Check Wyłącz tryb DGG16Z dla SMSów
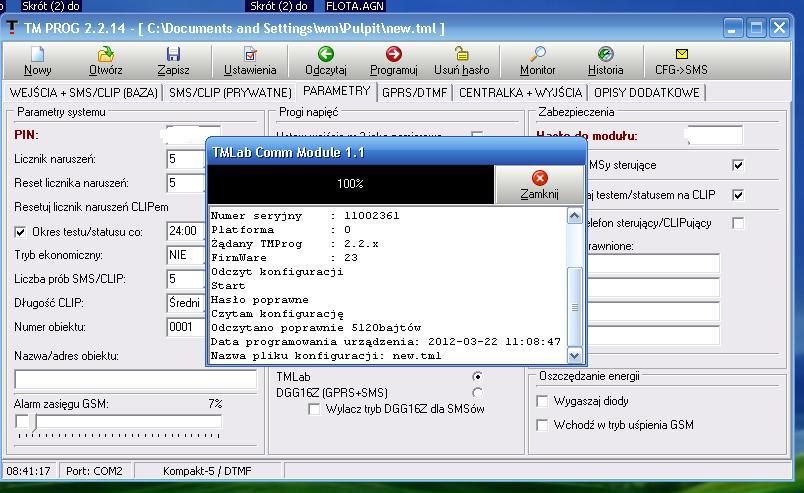The height and width of the screenshot is (493, 804). (x=314, y=409)
